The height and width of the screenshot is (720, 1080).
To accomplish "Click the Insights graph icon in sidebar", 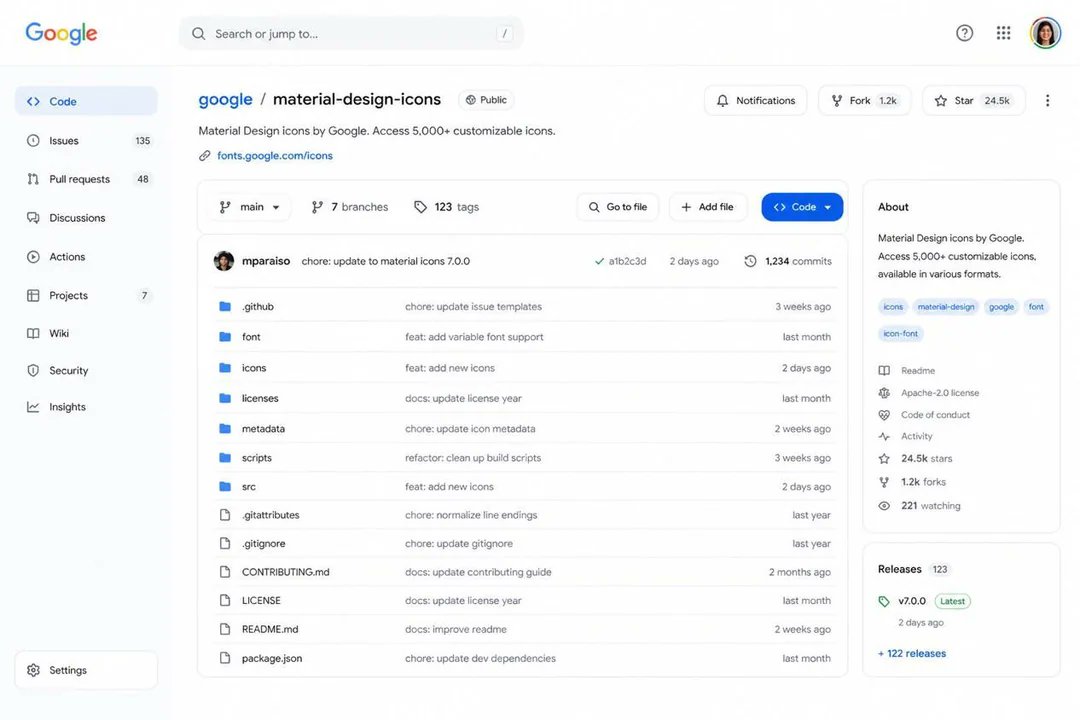I will click(x=33, y=407).
